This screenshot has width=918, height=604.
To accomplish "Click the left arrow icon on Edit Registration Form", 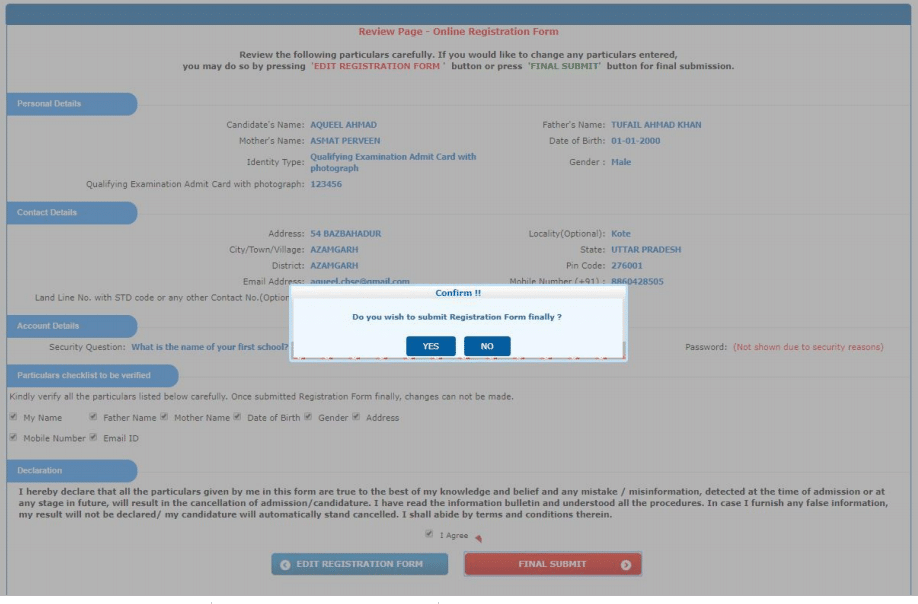I will [285, 564].
